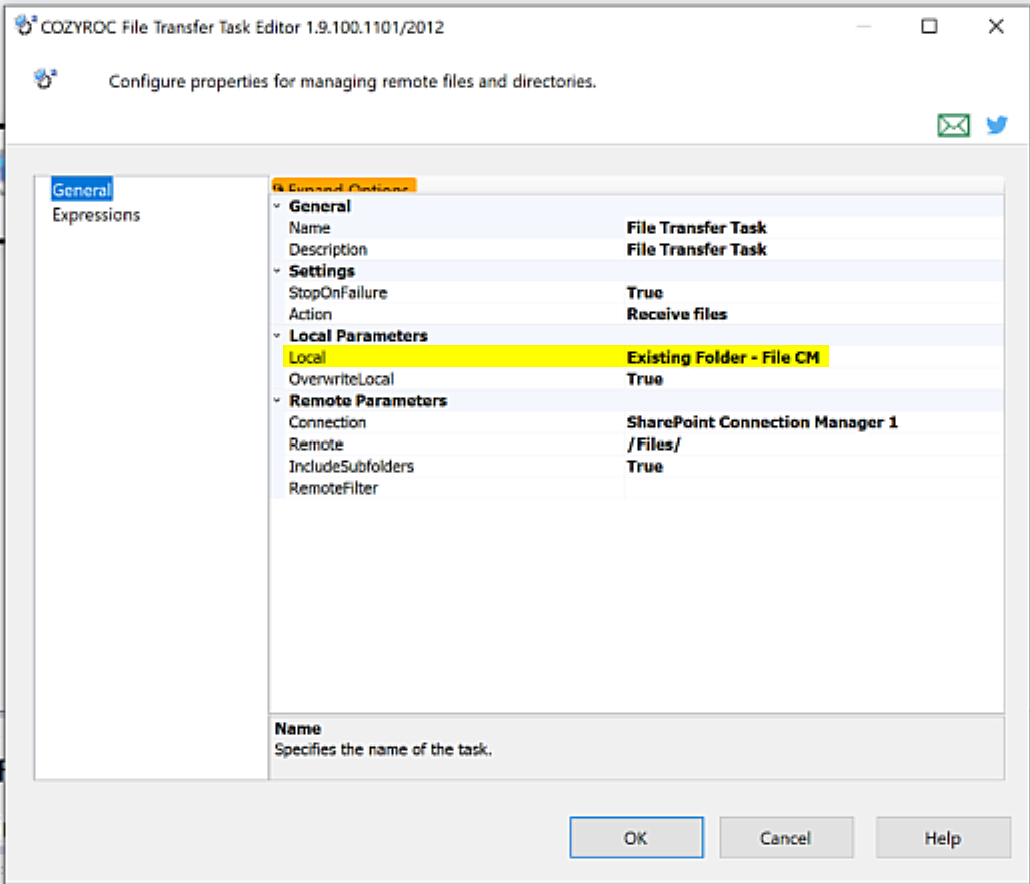The image size is (1030, 884).
Task: Collapse the Local Parameters group
Action: [277, 336]
